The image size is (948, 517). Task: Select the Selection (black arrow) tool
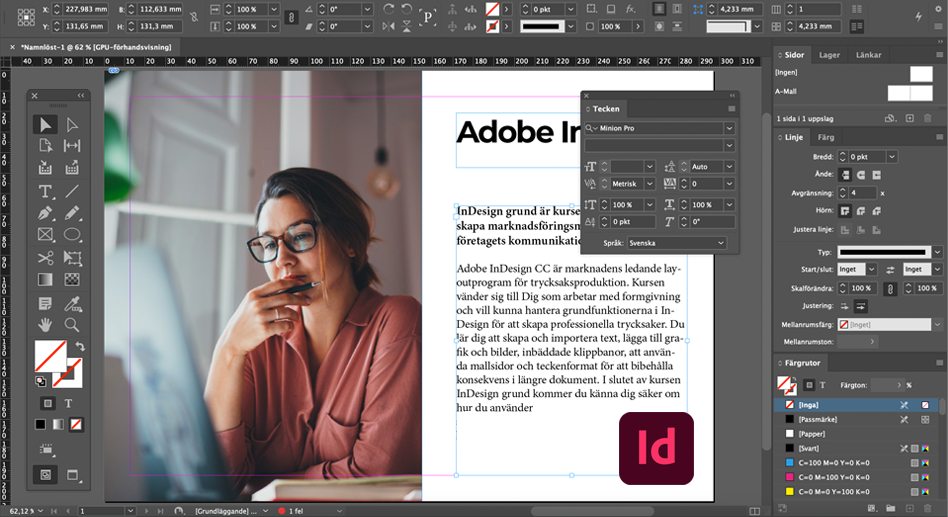(45, 125)
